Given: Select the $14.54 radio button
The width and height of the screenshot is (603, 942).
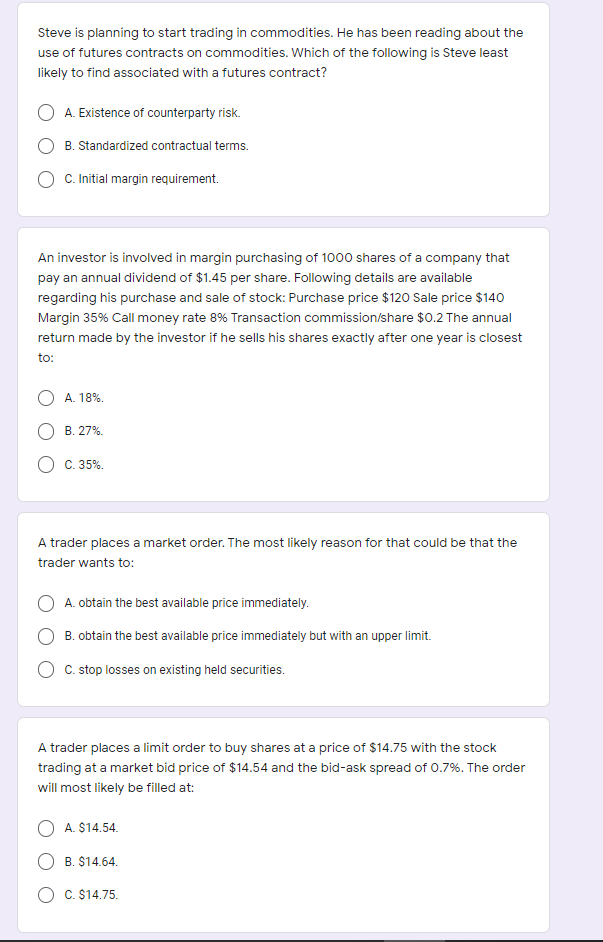Looking at the screenshot, I should pos(46,828).
